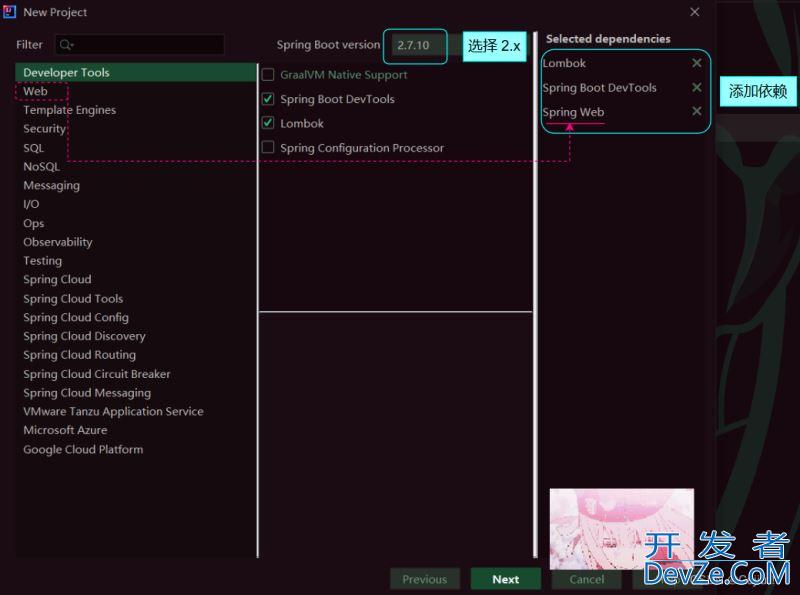Select the I/O category
This screenshot has height=595, width=800.
tap(136, 204)
